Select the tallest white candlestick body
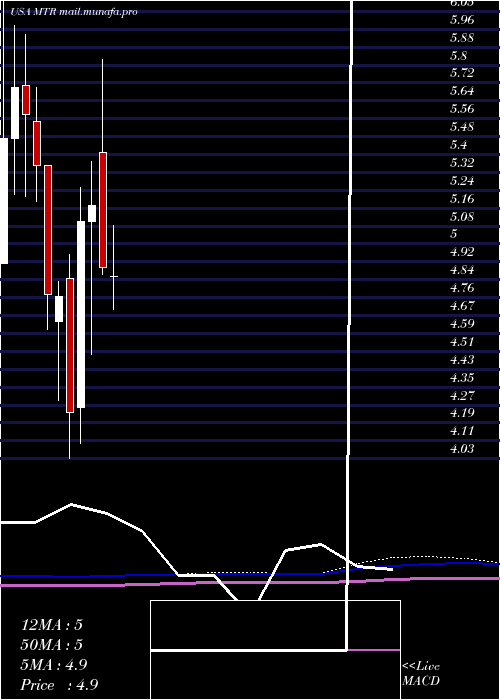The height and width of the screenshot is (700, 500). (x=81, y=314)
